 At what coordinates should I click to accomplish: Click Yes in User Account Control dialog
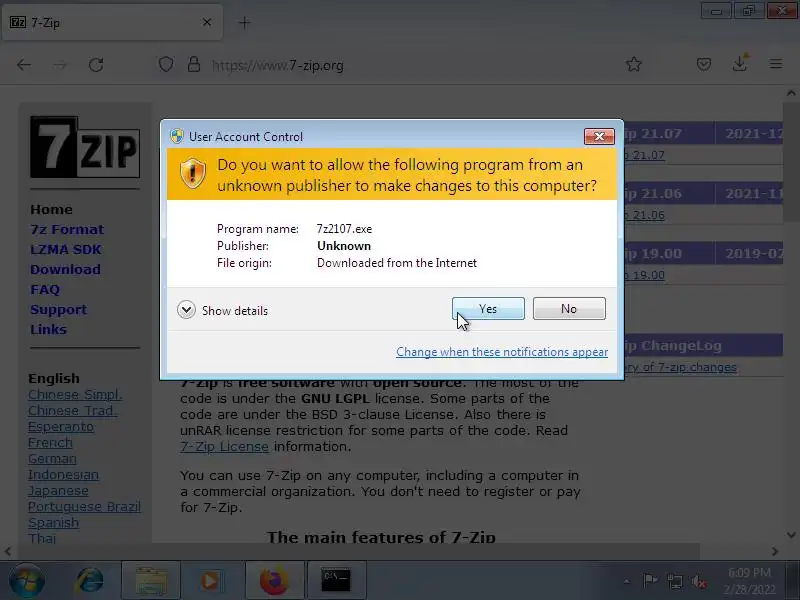(x=488, y=309)
